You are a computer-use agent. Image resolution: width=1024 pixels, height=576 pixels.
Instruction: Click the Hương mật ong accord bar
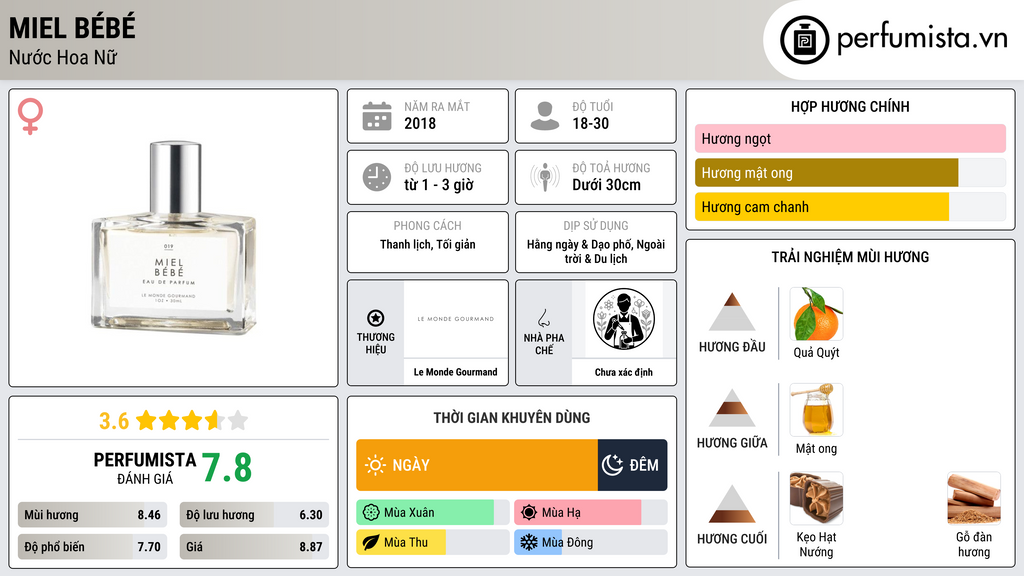tap(850, 172)
